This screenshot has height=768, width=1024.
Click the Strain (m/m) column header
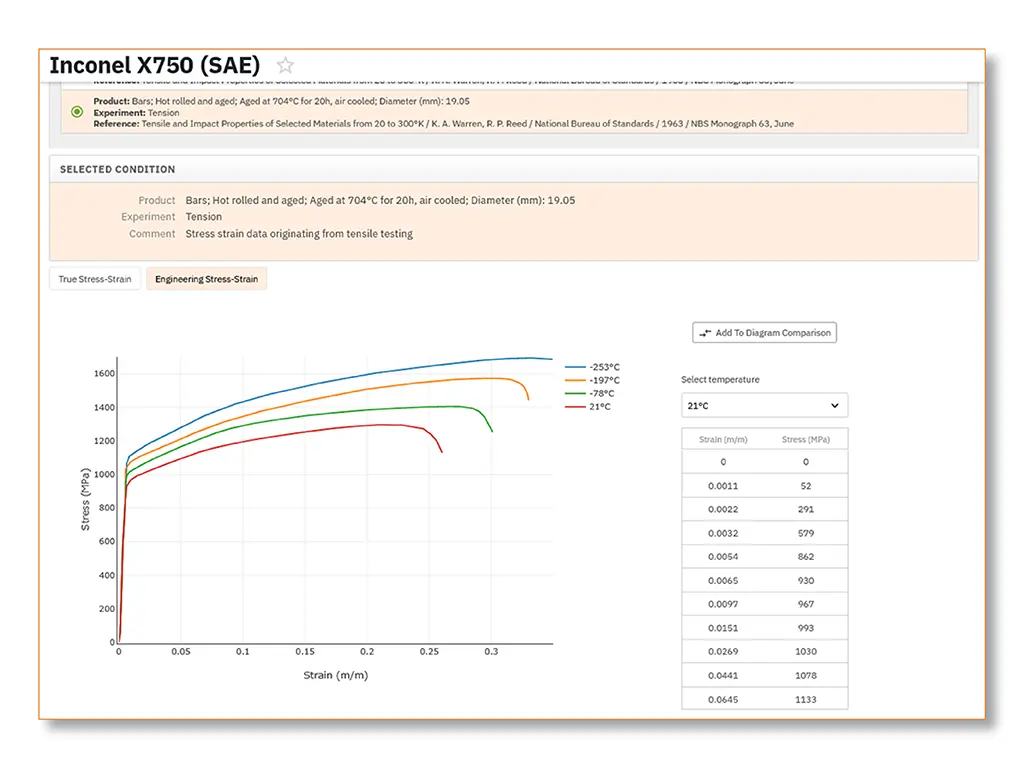(x=723, y=439)
